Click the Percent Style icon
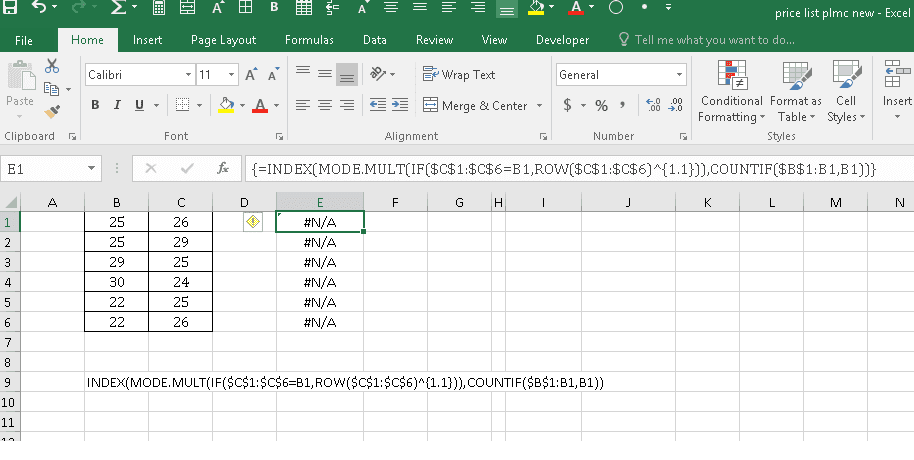This screenshot has width=914, height=460. click(601, 105)
